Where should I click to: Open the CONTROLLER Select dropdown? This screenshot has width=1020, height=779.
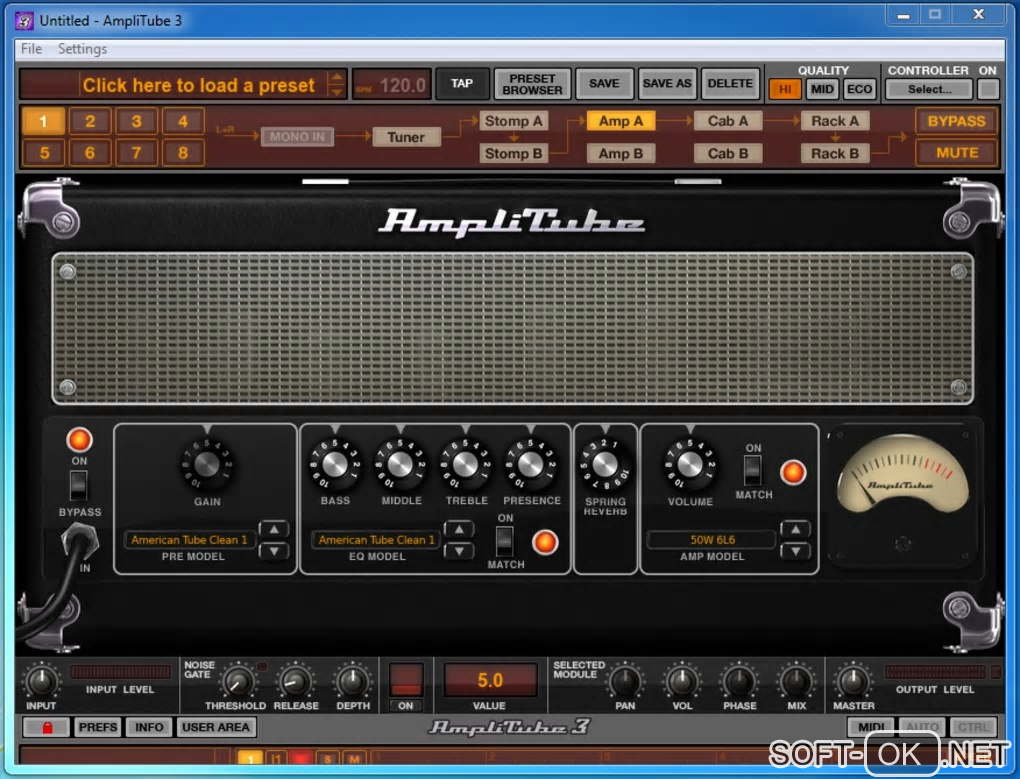coord(929,89)
